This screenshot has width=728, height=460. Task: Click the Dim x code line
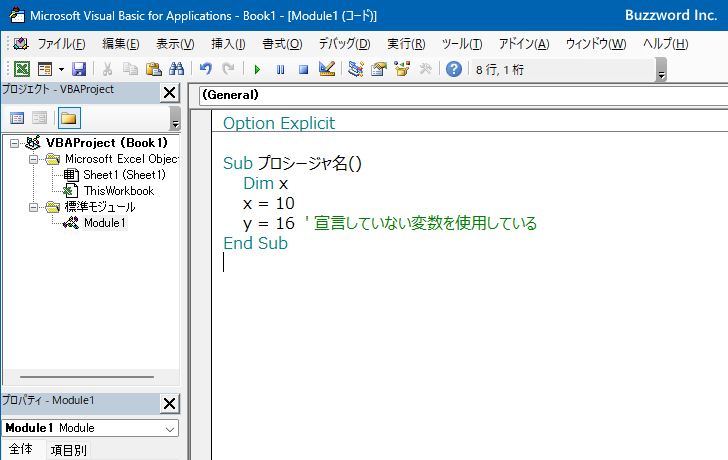[x=266, y=183]
